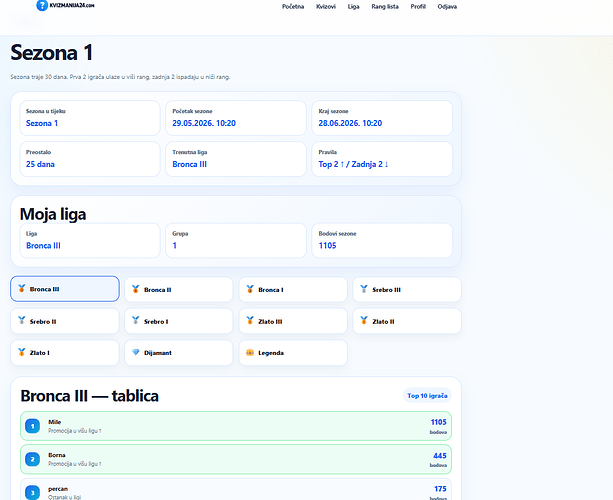The image size is (613, 500).
Task: Click the rank 2 badge for Borna
Action: [x=32, y=459]
